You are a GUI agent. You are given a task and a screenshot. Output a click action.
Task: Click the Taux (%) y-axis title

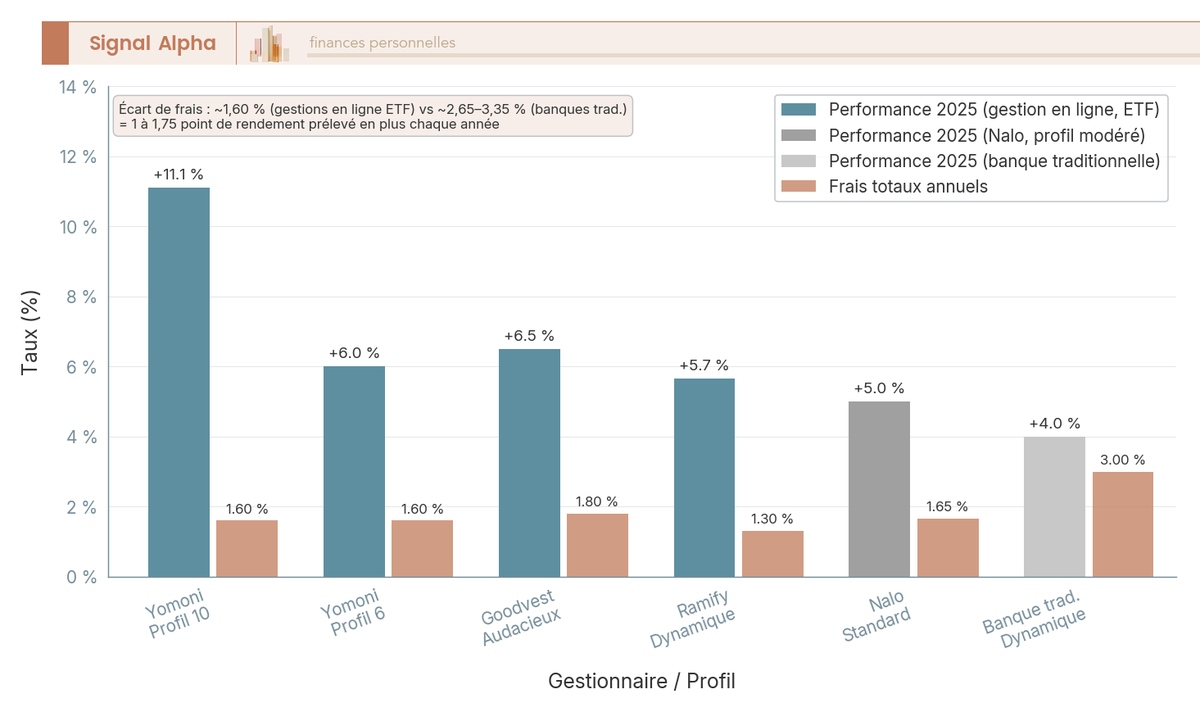click(32, 332)
